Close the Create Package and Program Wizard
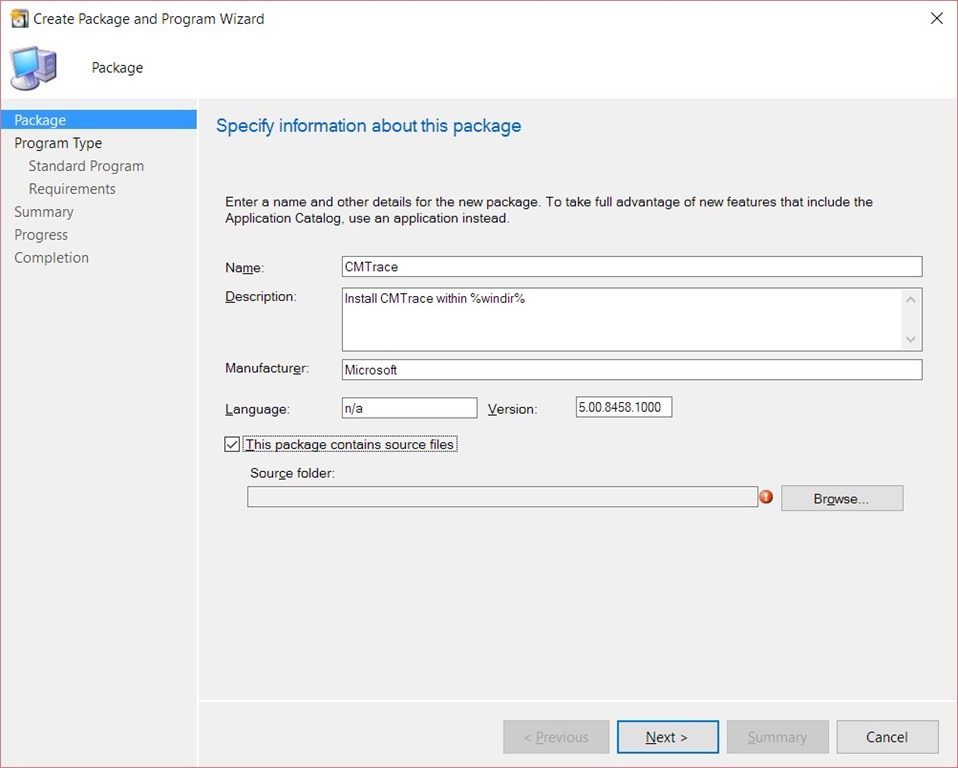Viewport: 958px width, 768px height. (x=937, y=18)
